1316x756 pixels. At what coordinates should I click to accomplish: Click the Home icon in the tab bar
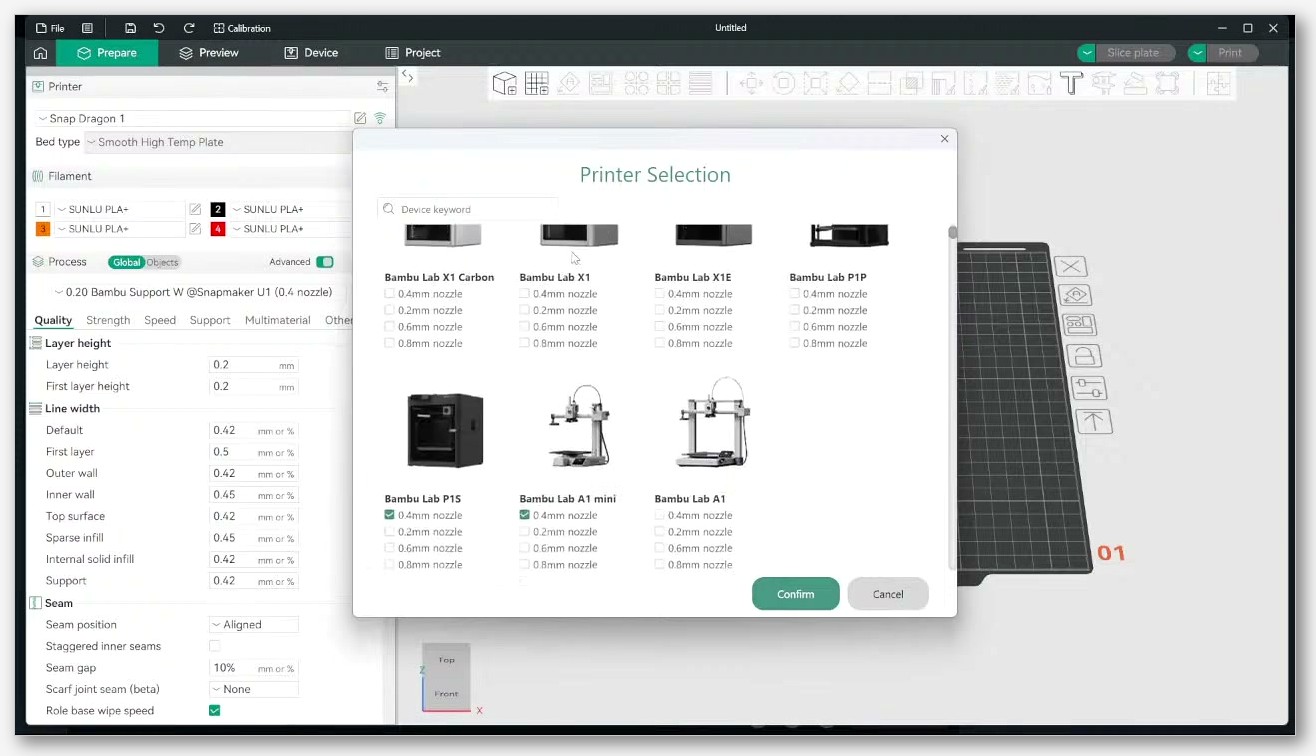[x=40, y=53]
